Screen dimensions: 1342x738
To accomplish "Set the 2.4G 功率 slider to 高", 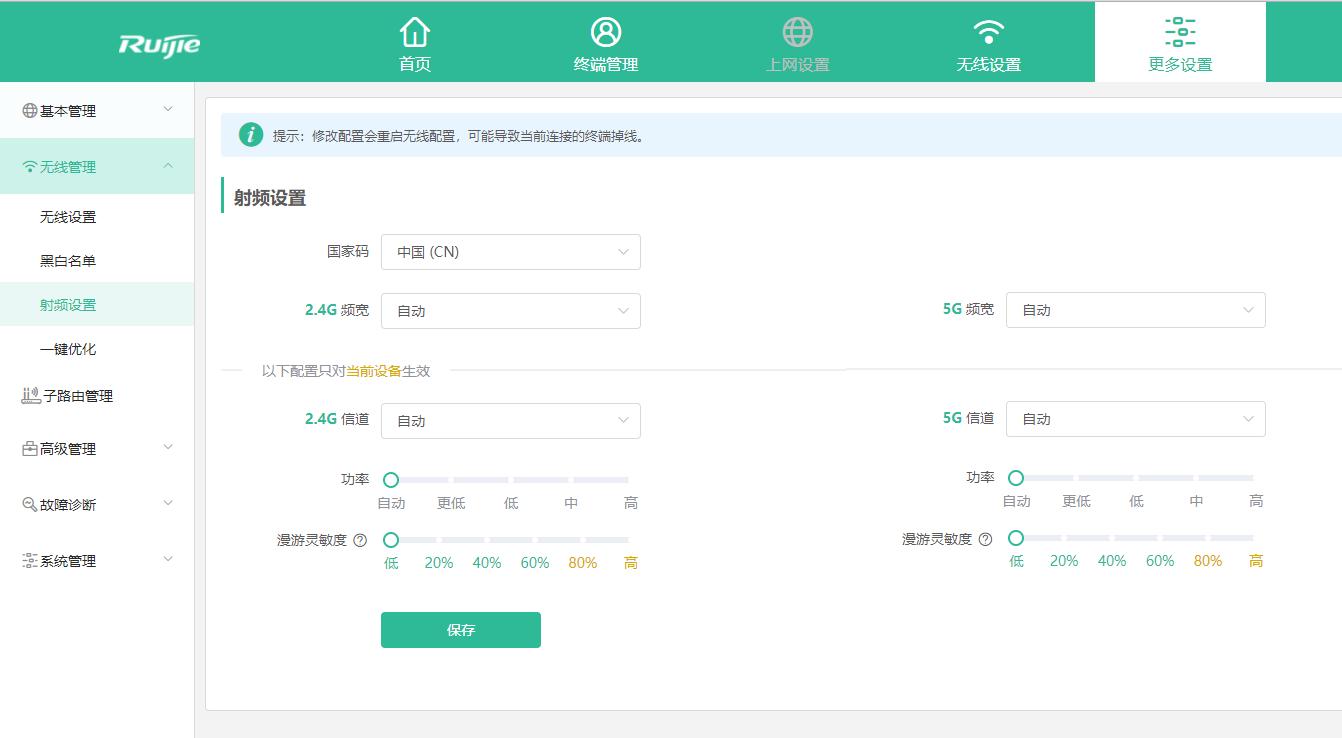I will 630,480.
